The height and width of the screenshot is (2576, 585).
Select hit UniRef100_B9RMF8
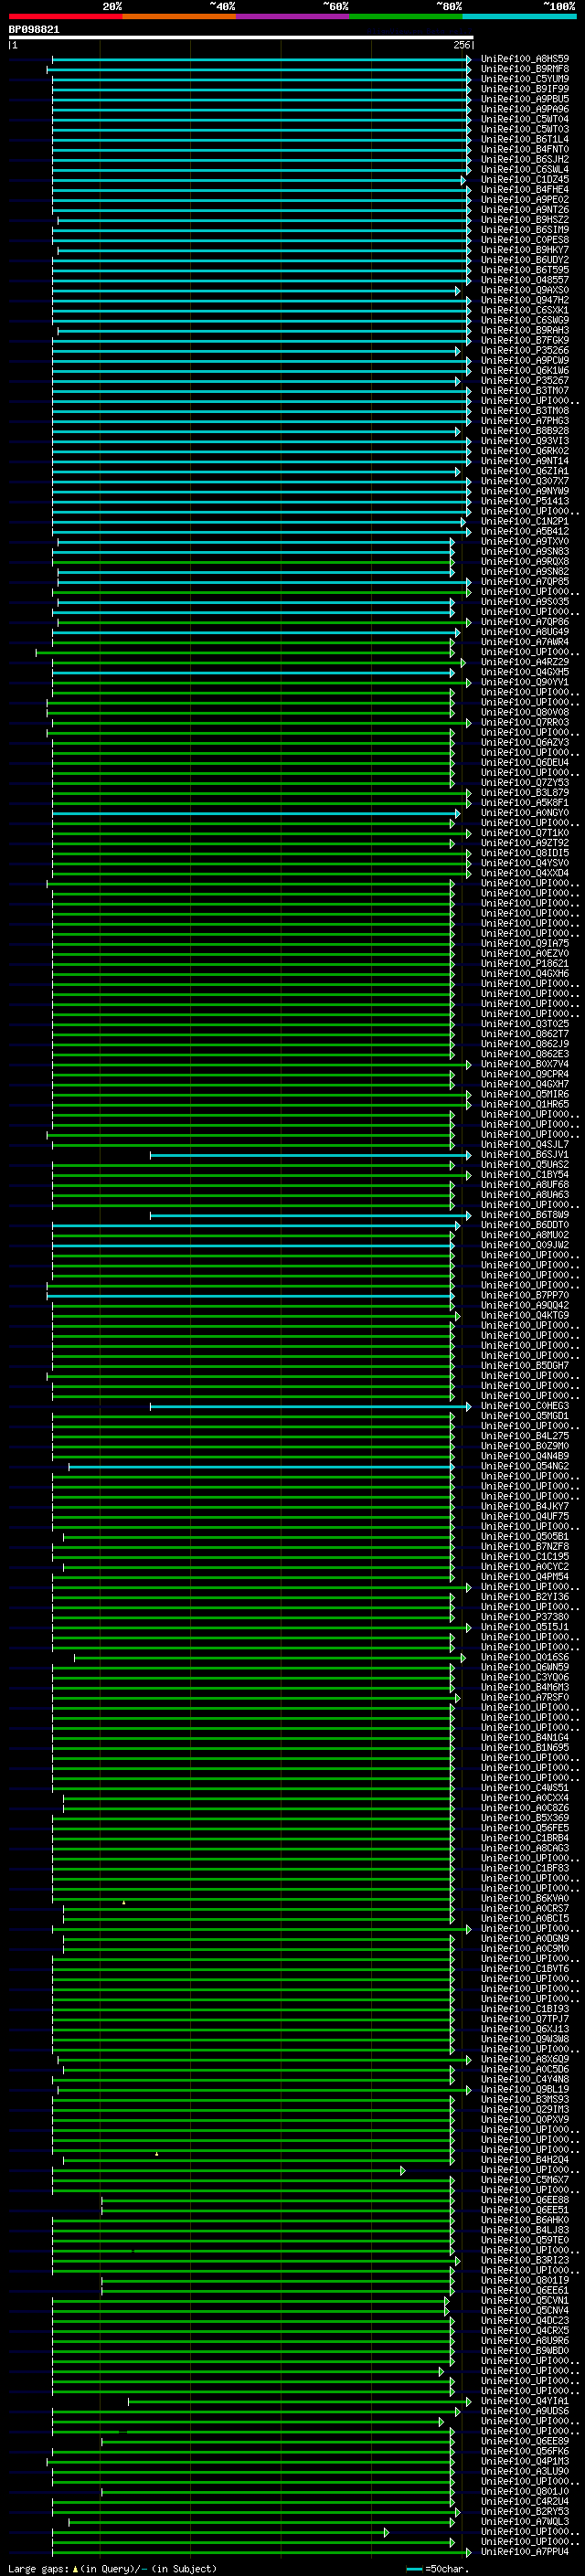[x=525, y=69]
